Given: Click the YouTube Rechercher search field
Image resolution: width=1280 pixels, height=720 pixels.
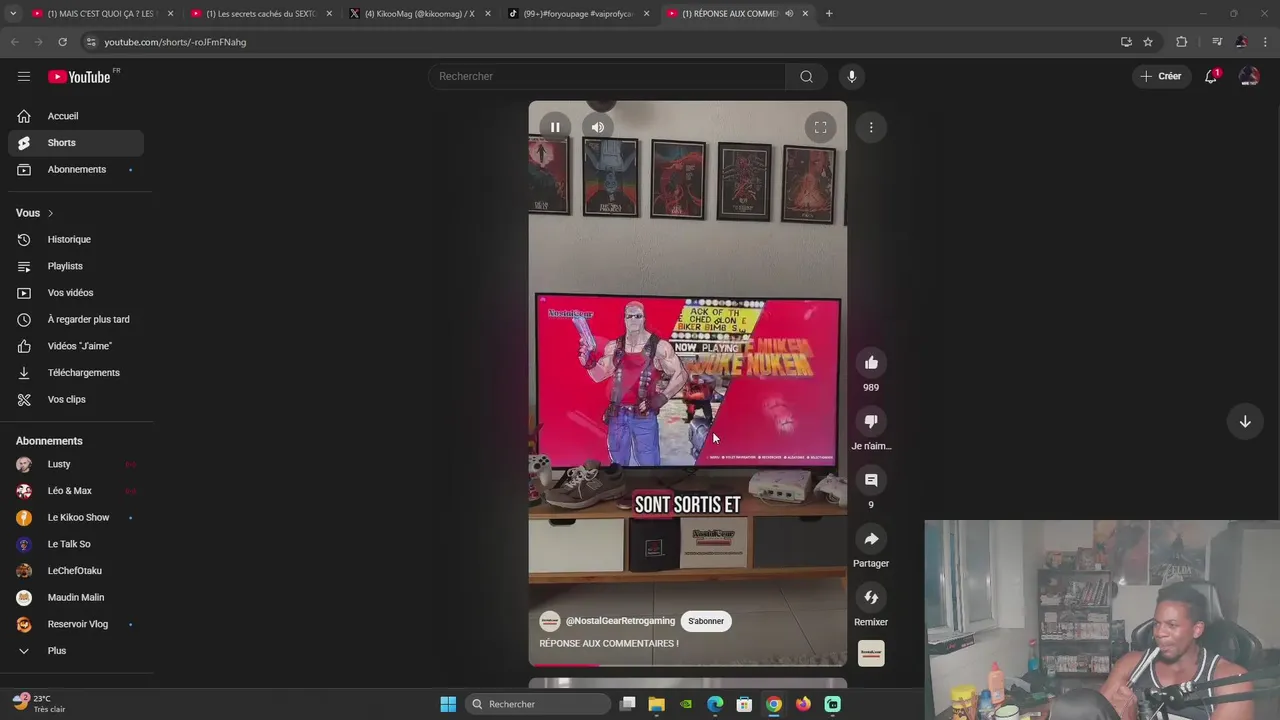Looking at the screenshot, I should 607,76.
